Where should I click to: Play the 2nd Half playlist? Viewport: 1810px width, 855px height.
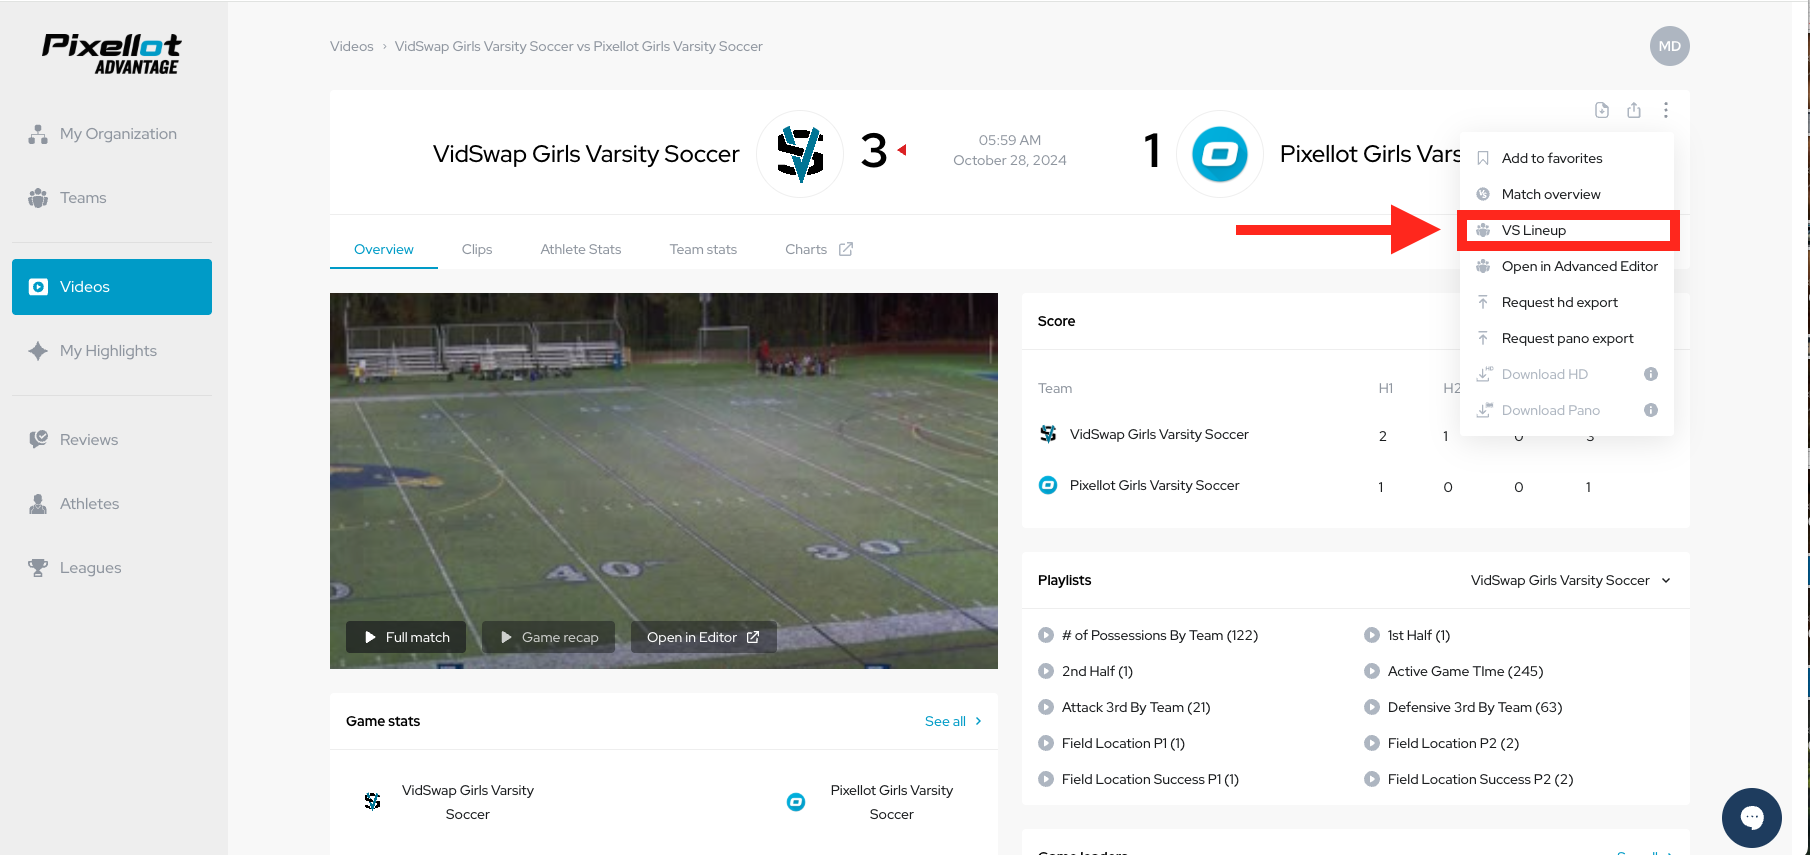coord(1086,671)
